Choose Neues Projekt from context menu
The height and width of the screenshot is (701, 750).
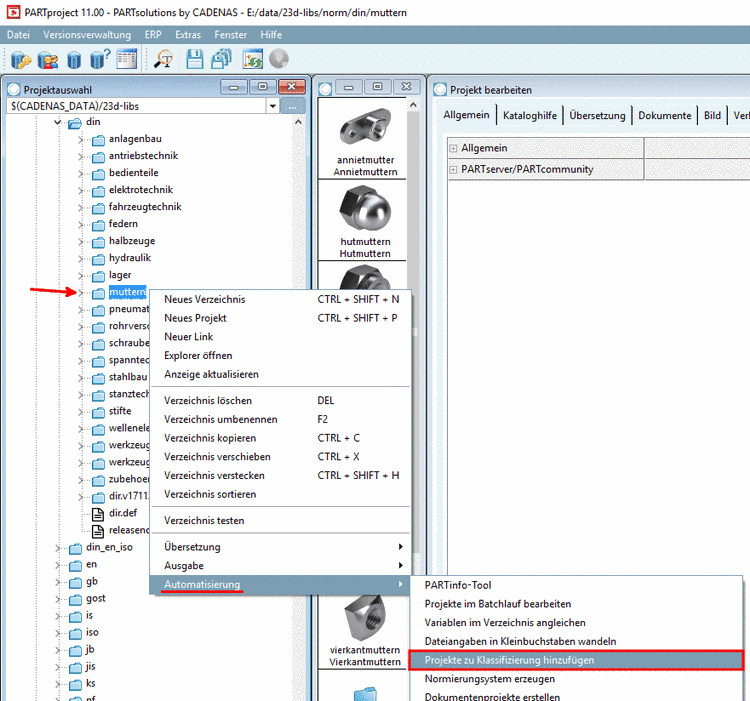(281, 318)
